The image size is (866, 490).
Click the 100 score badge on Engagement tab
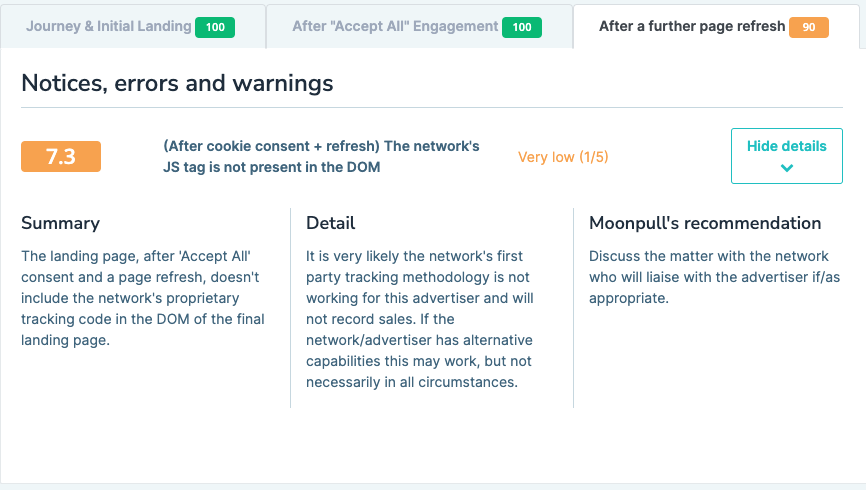521,28
